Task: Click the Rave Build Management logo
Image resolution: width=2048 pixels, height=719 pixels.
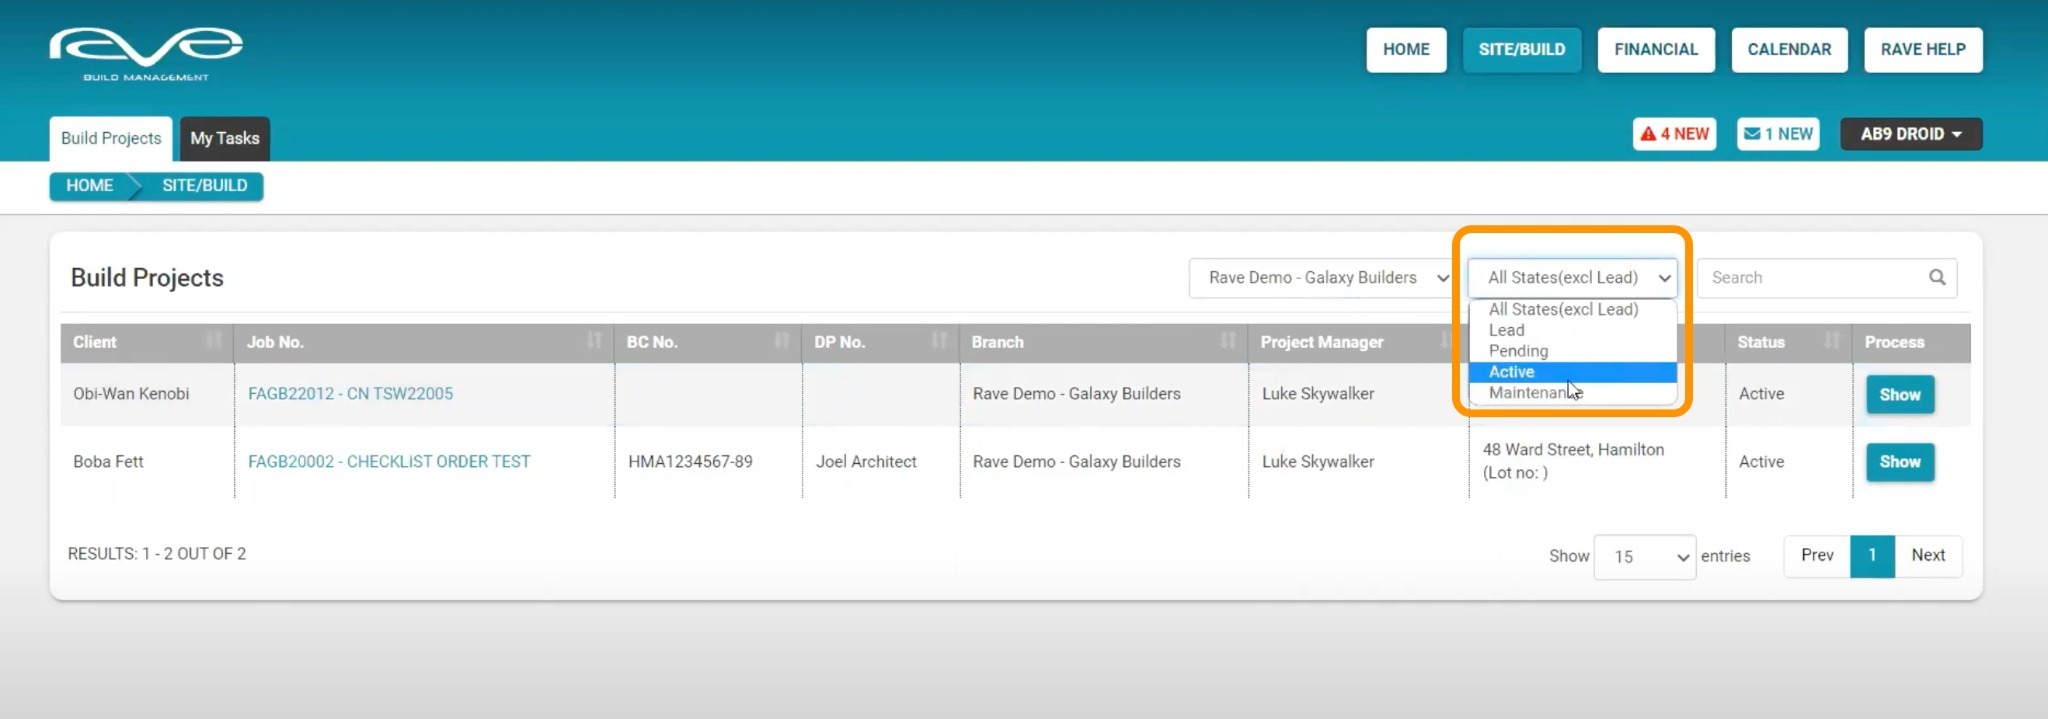Action: pyautogui.click(x=146, y=54)
